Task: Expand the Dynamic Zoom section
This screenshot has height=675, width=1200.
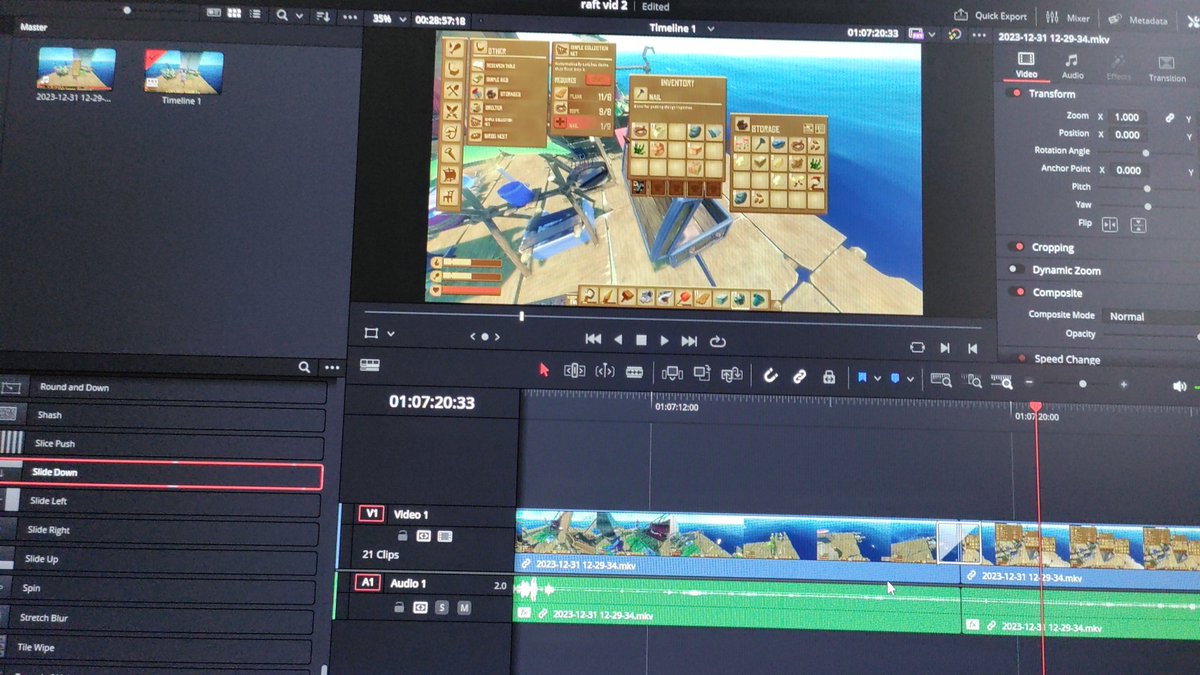Action: pyautogui.click(x=1066, y=270)
